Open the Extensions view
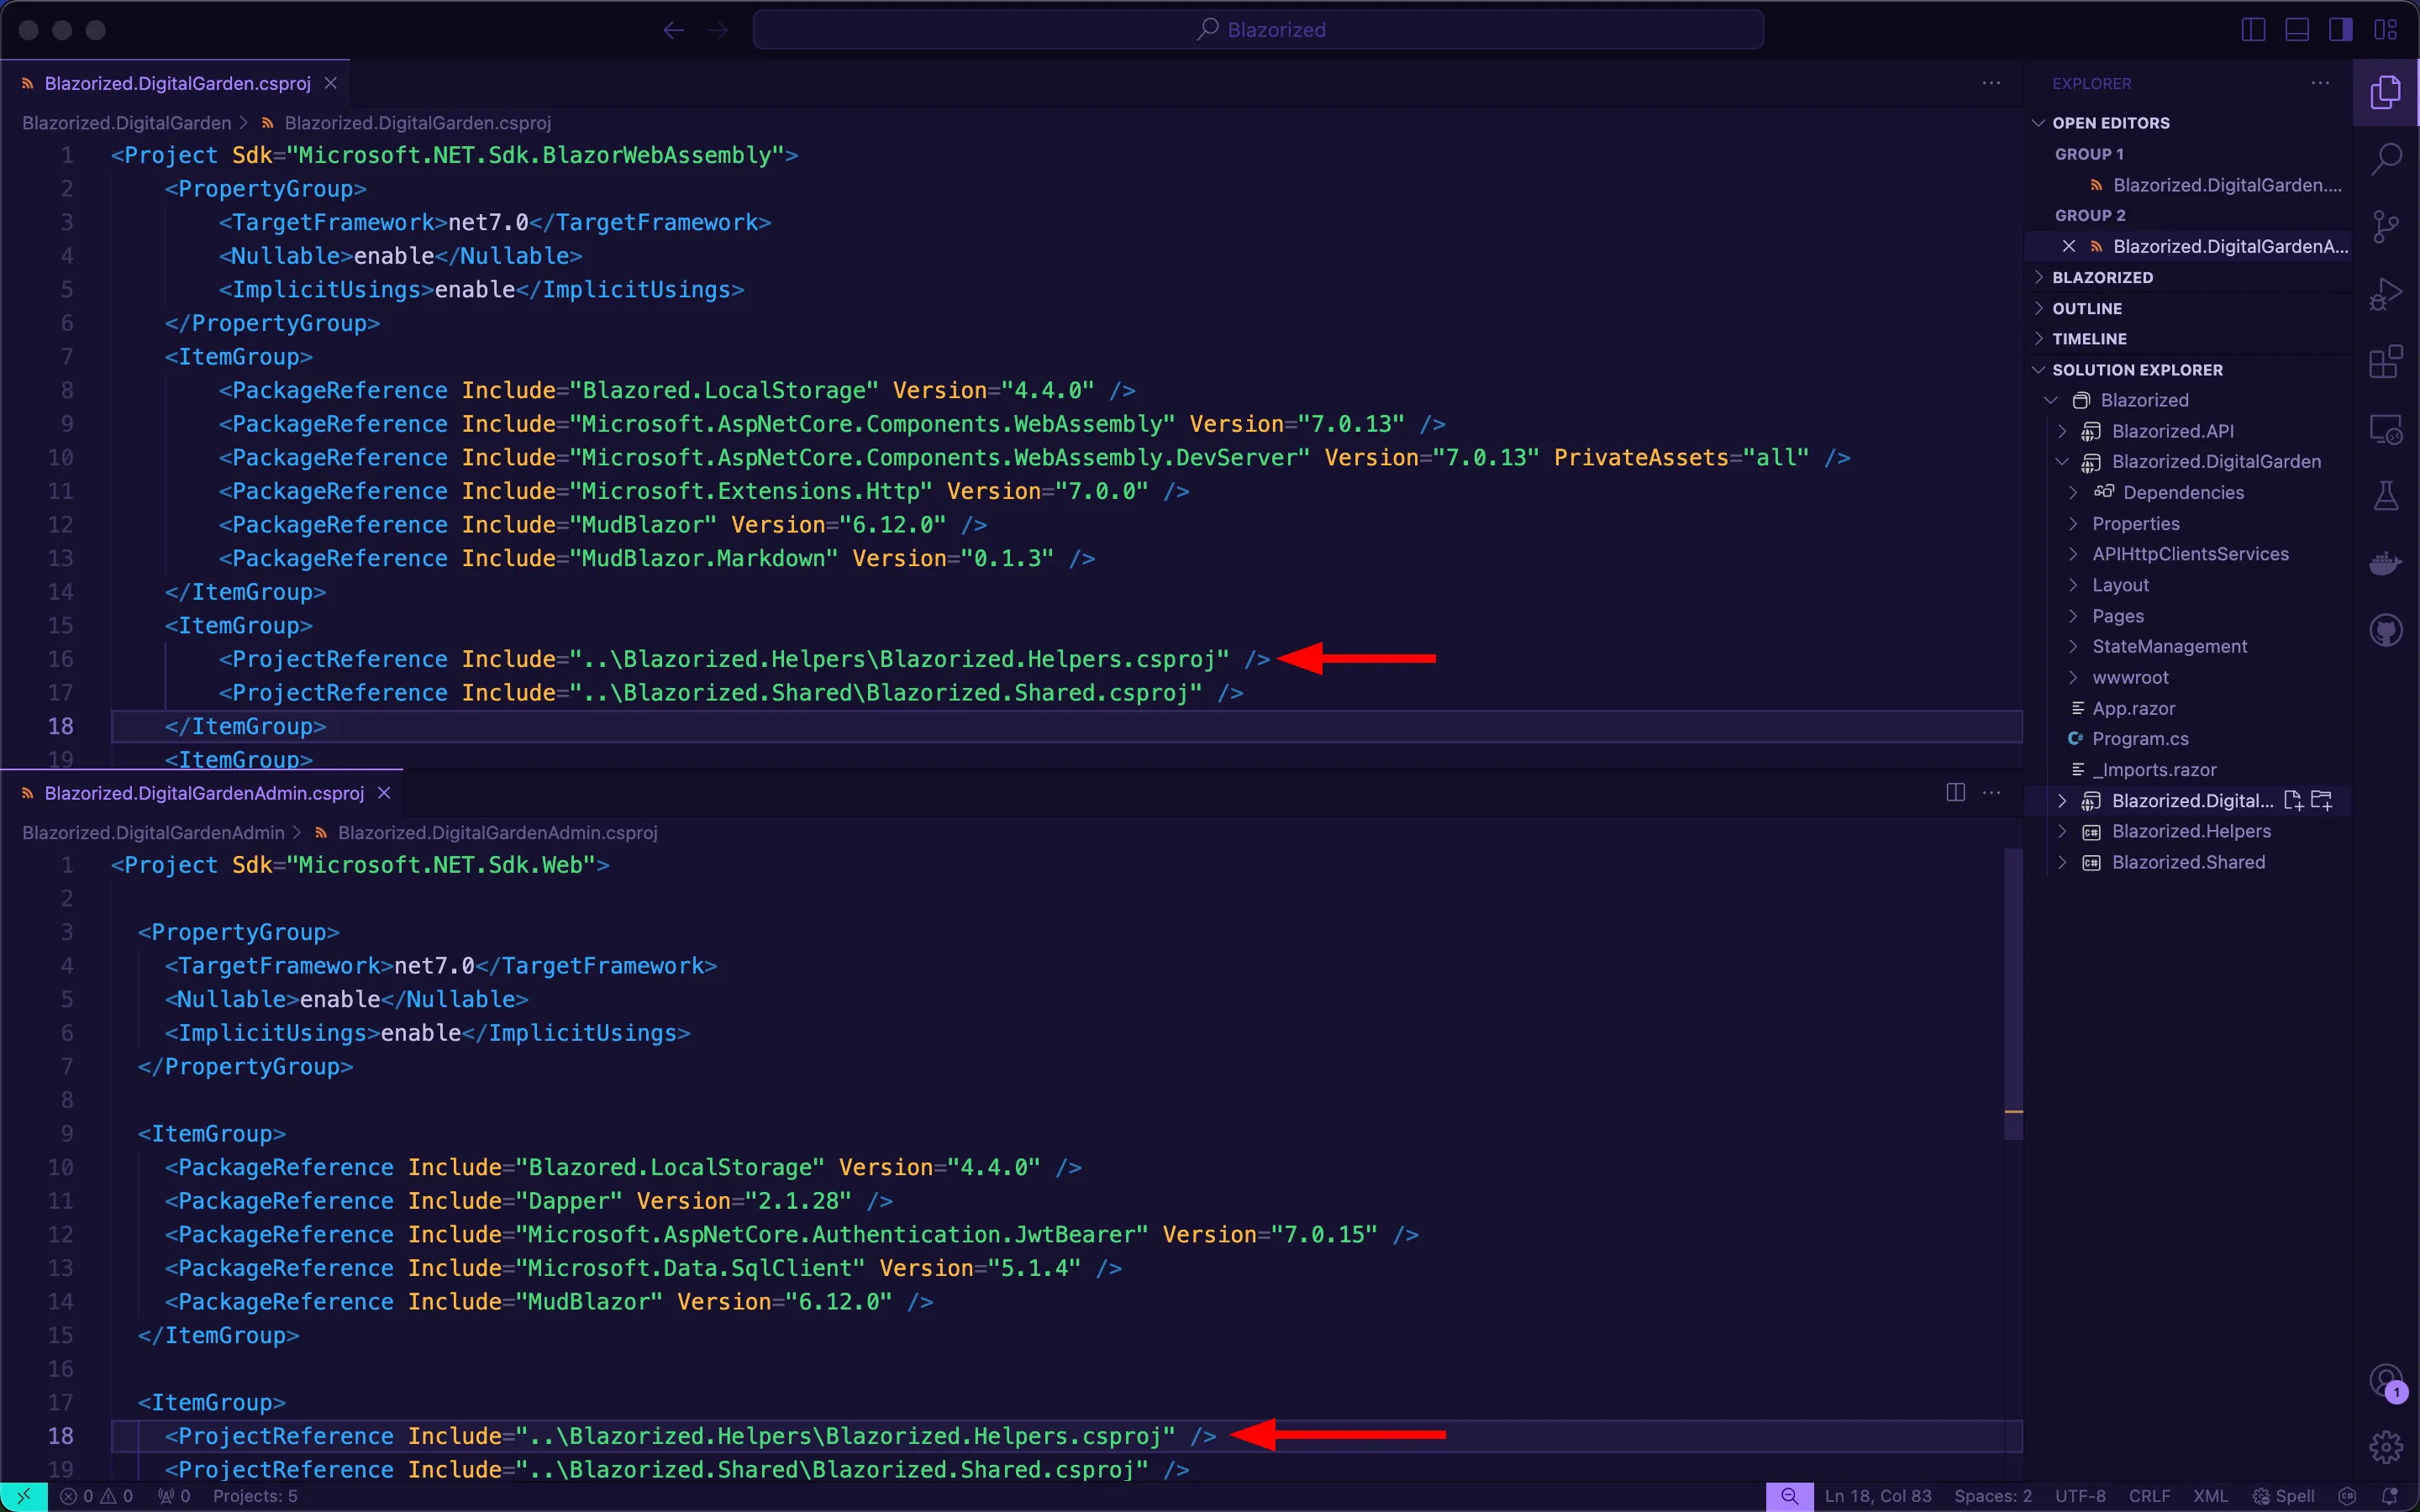 coord(2386,361)
